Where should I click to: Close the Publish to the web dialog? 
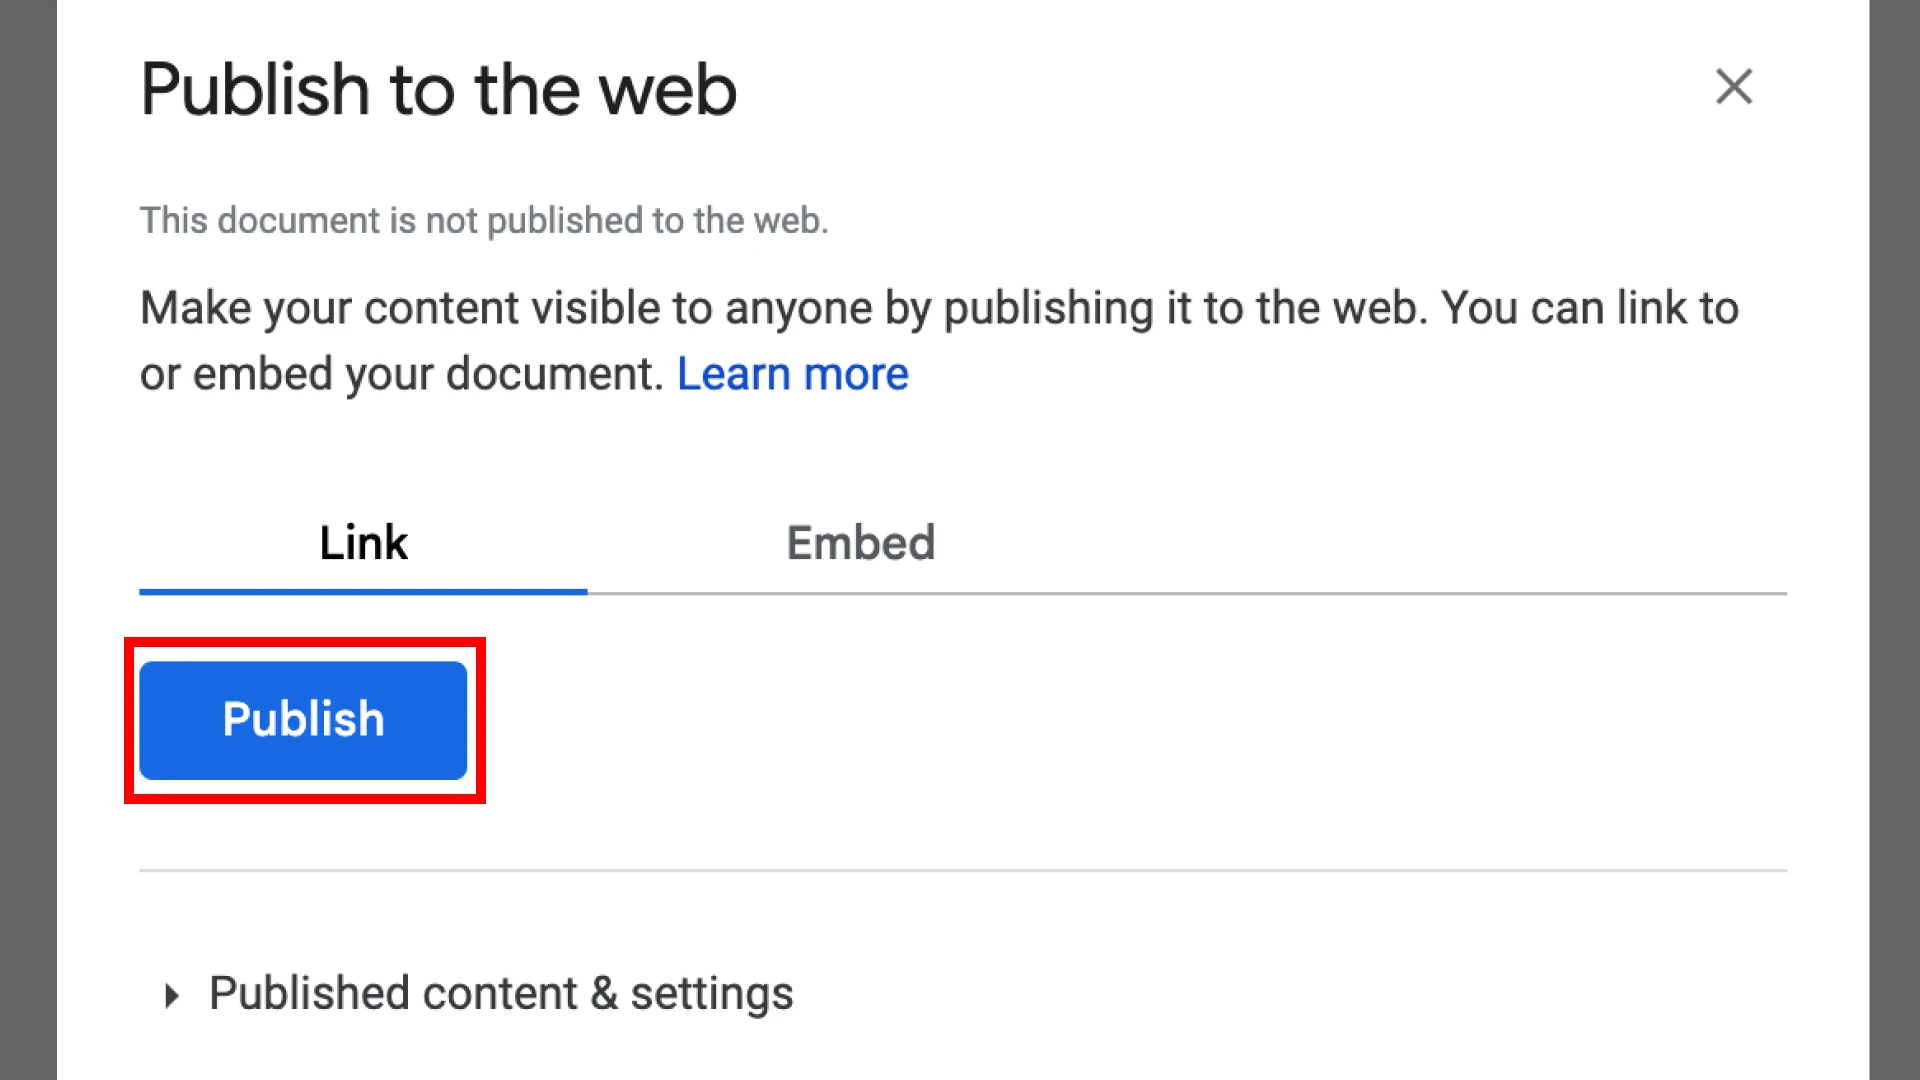tap(1733, 86)
